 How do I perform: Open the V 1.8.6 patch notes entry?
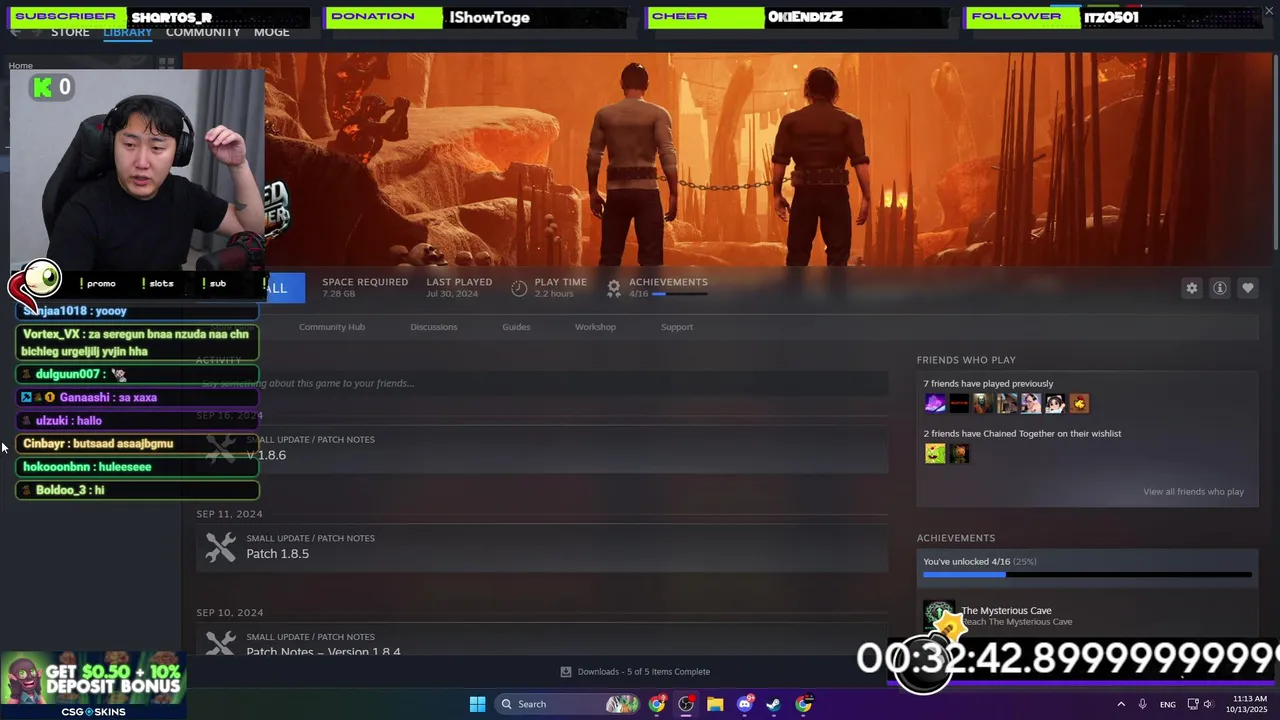point(542,449)
